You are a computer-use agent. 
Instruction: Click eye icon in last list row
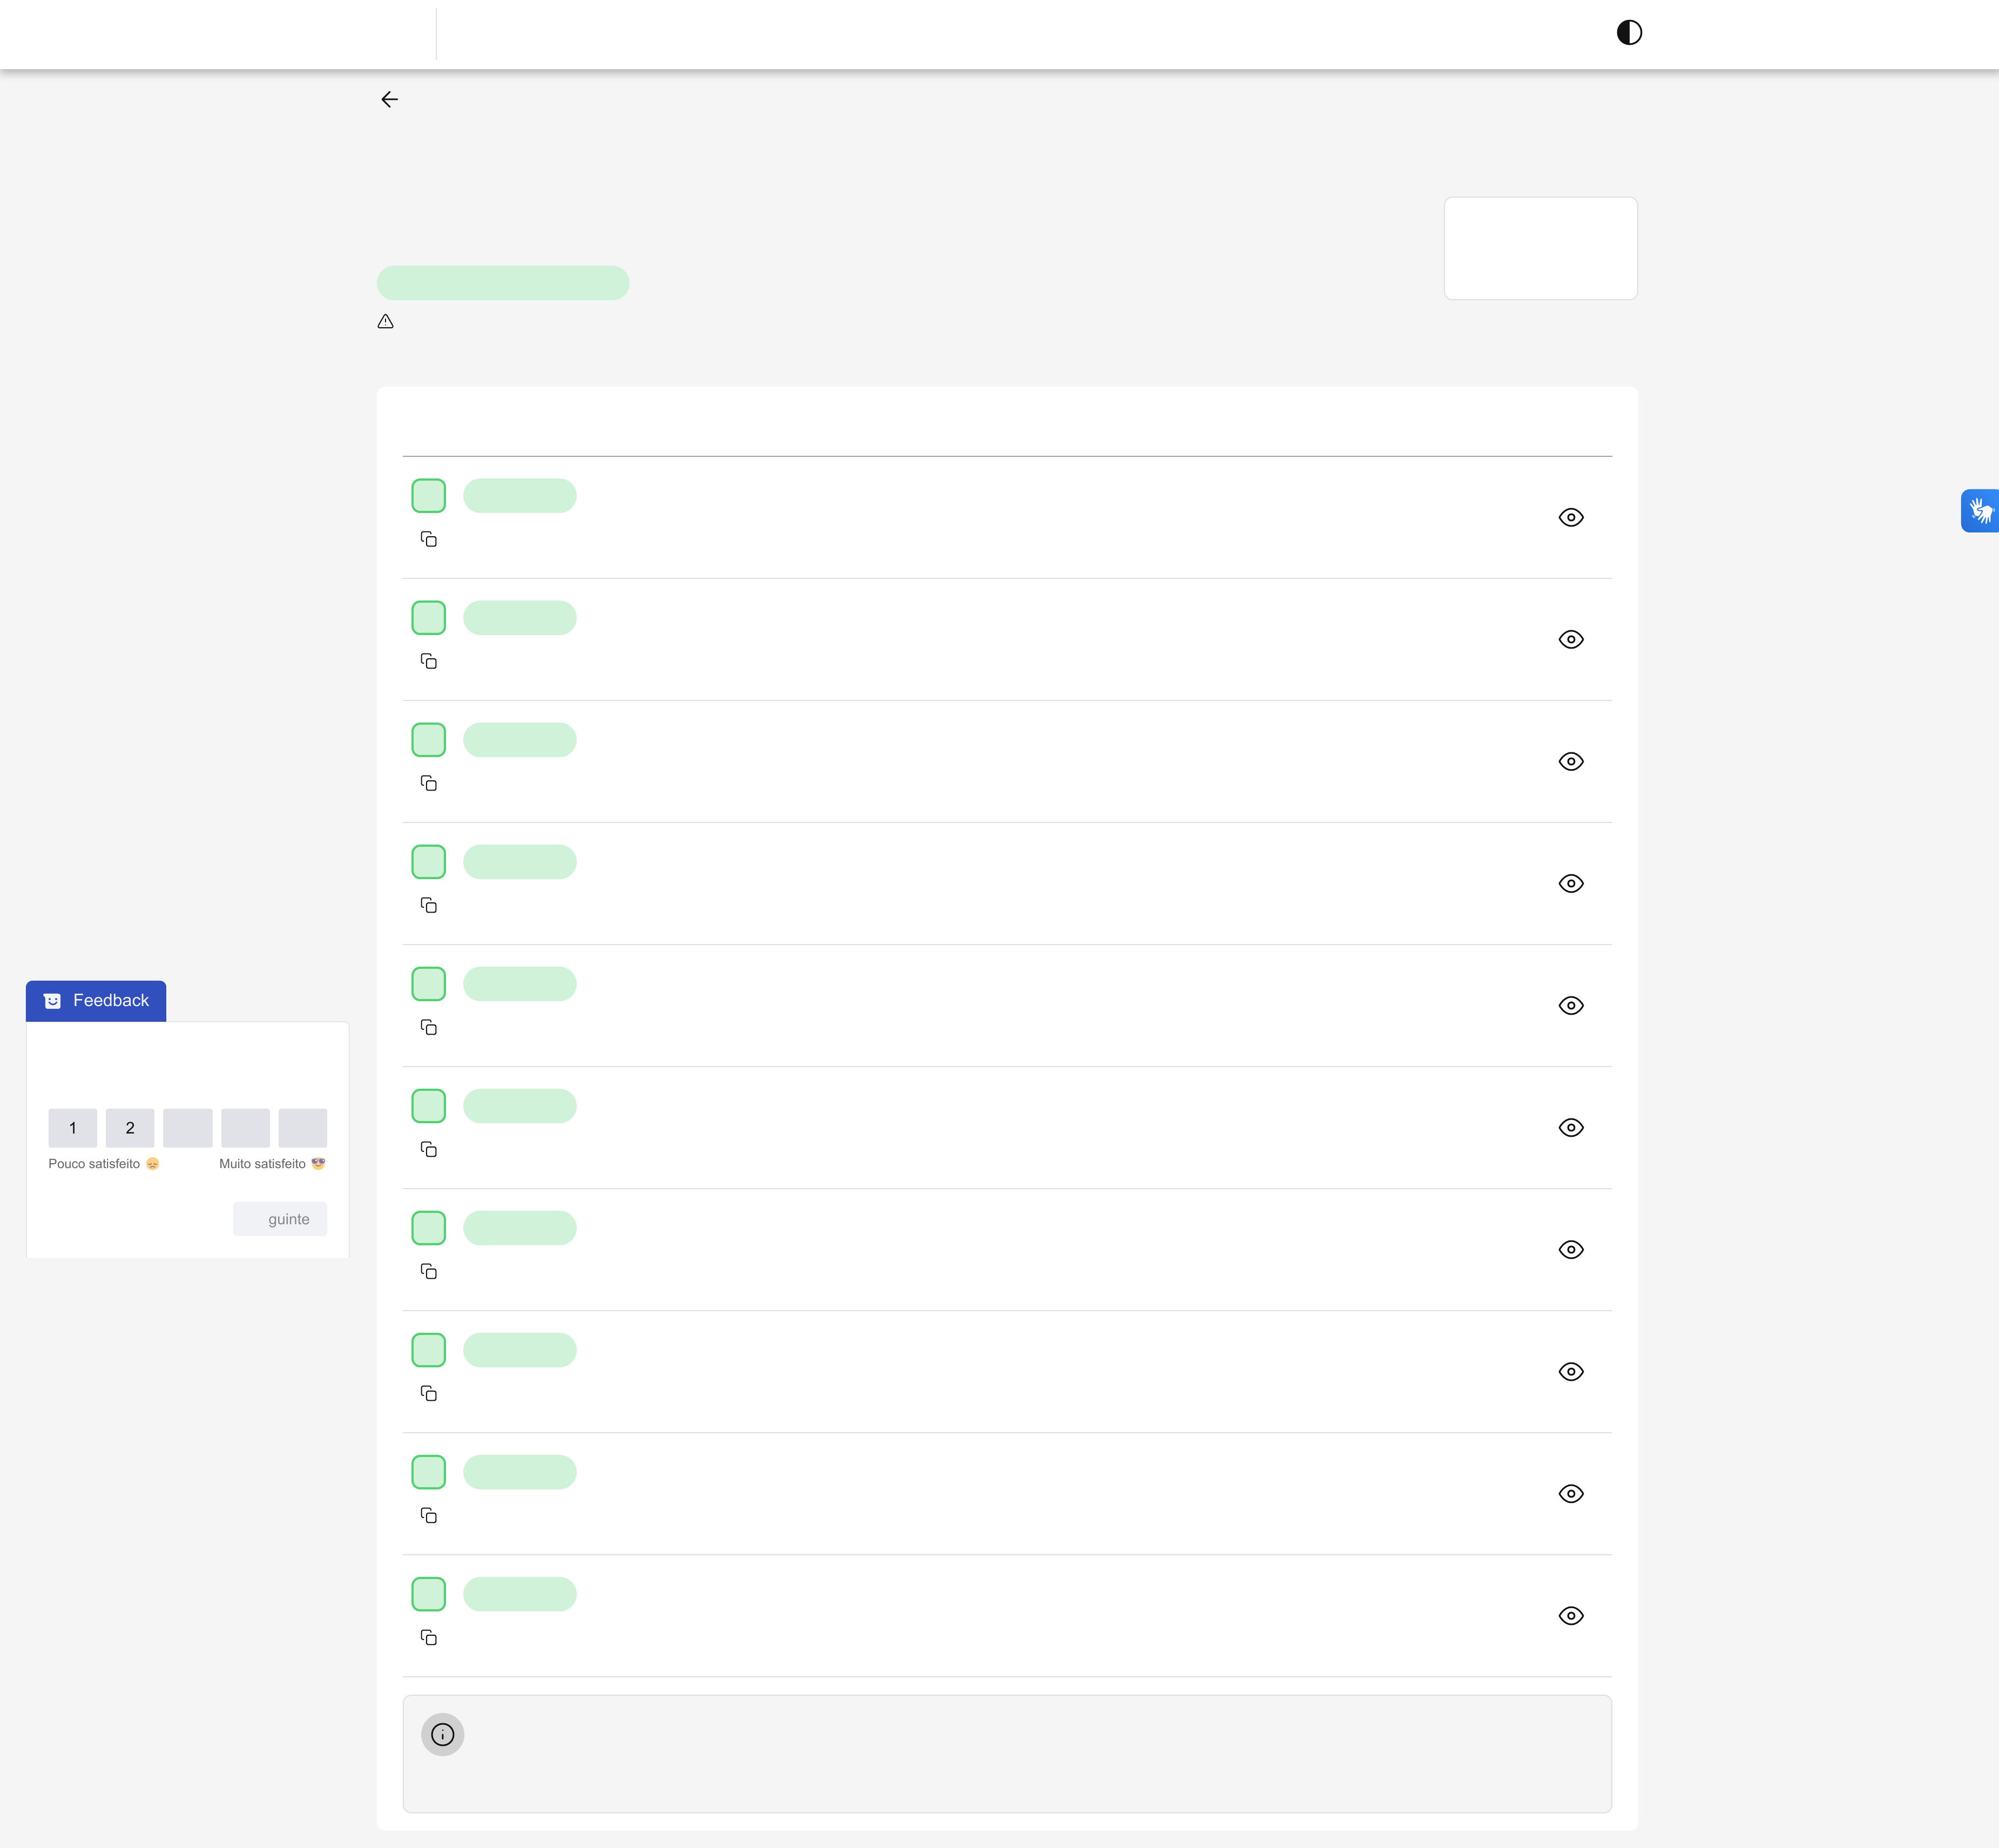tap(1571, 1616)
